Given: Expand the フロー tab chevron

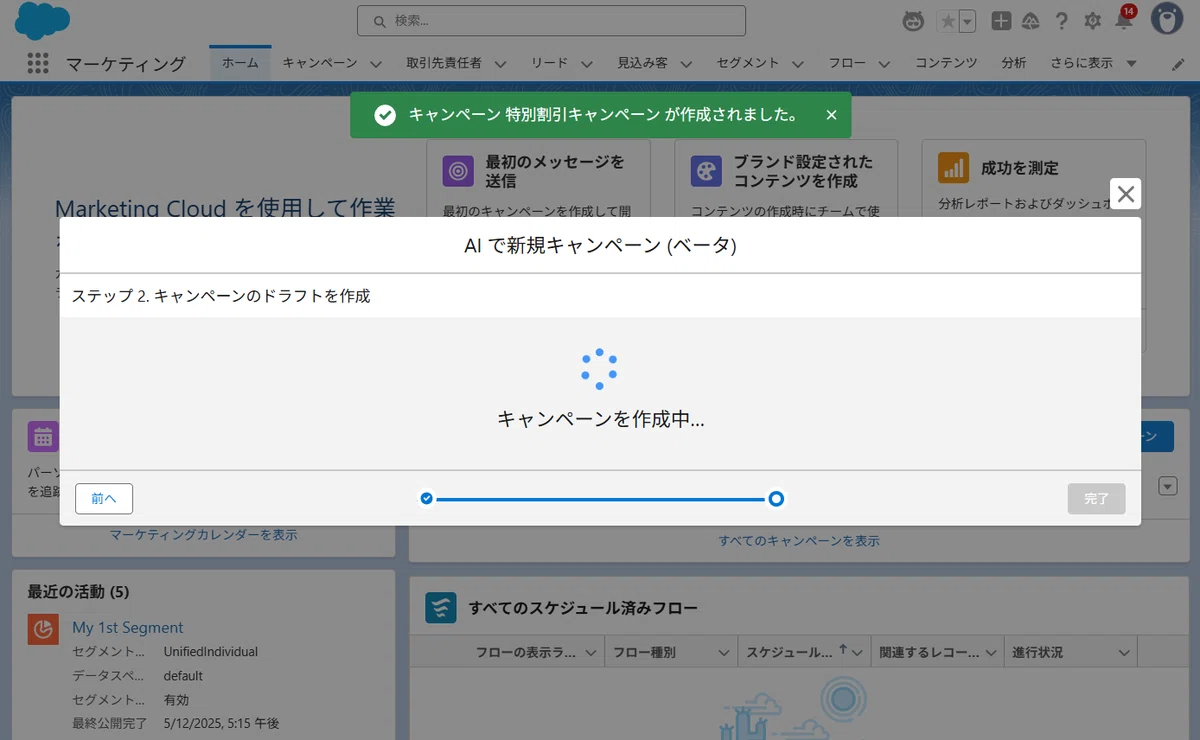Looking at the screenshot, I should tap(884, 64).
